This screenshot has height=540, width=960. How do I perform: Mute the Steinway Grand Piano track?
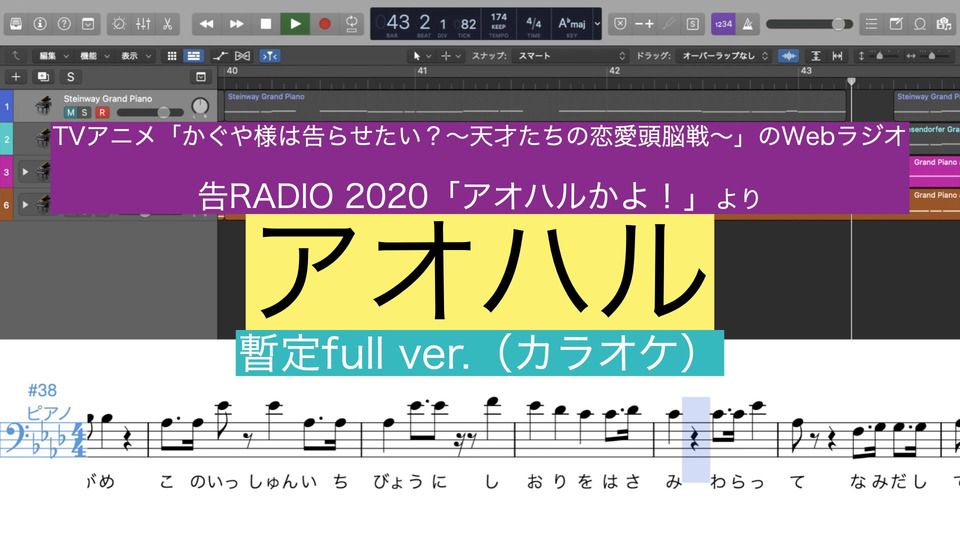70,113
